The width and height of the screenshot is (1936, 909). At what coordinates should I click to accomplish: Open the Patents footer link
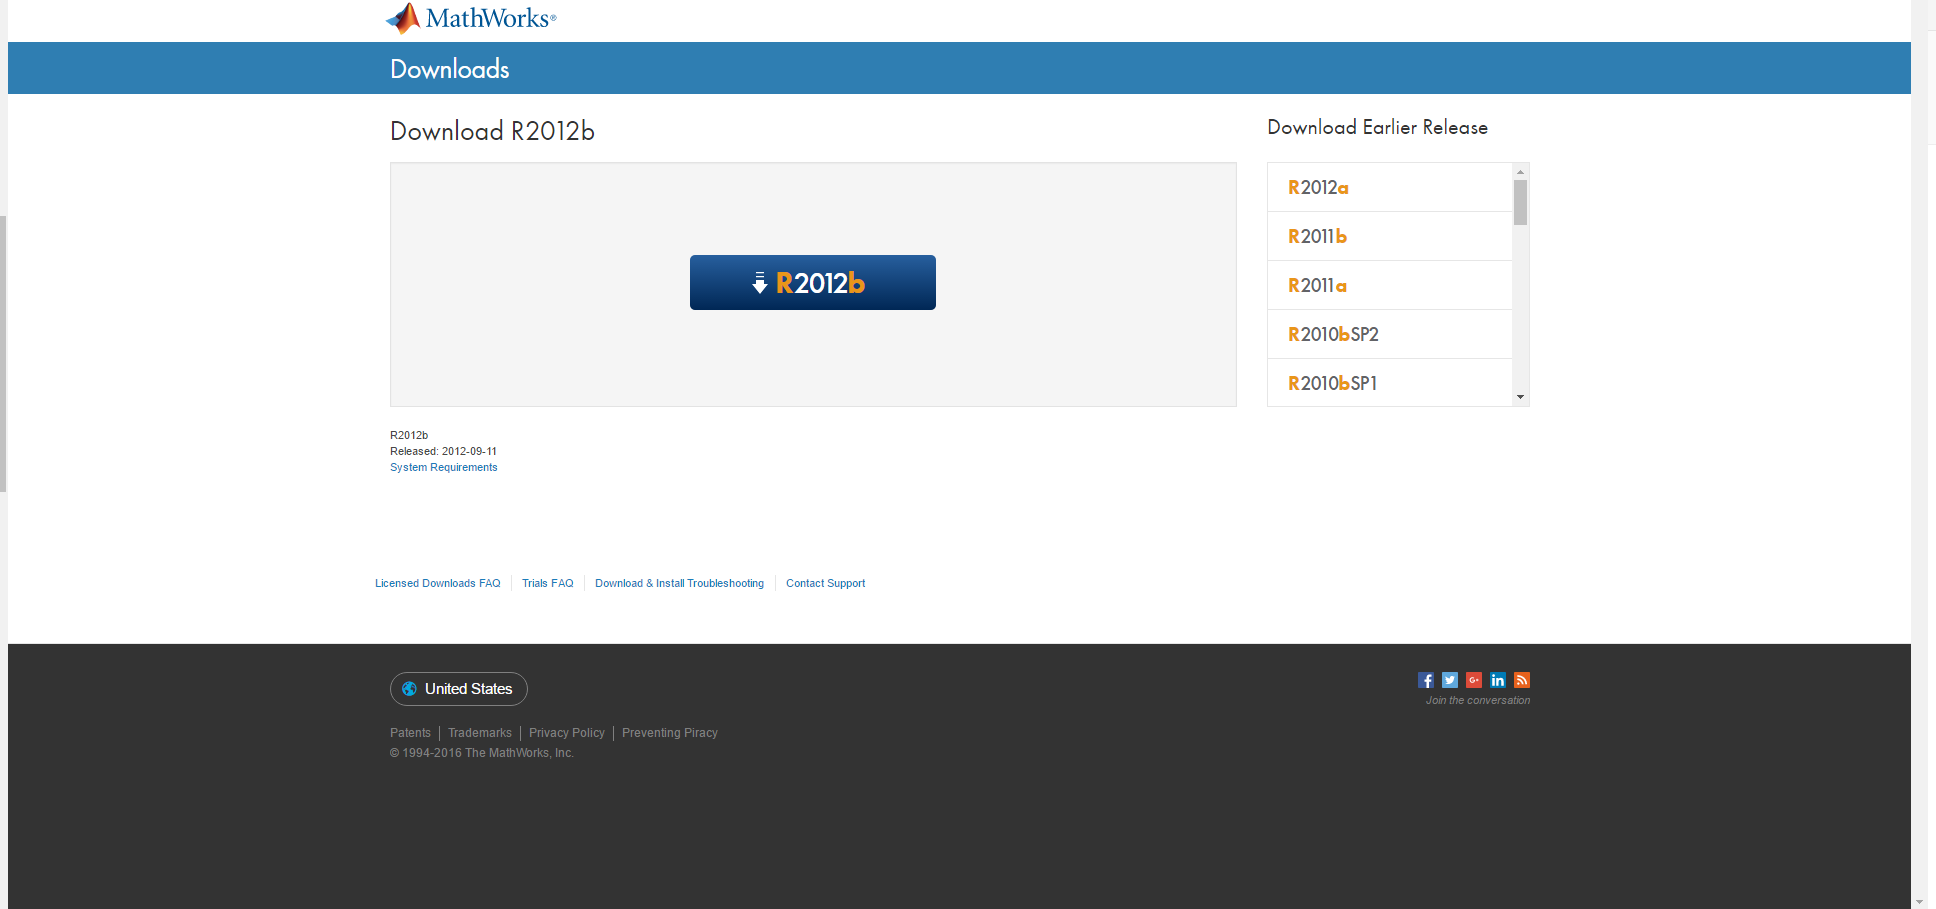410,733
